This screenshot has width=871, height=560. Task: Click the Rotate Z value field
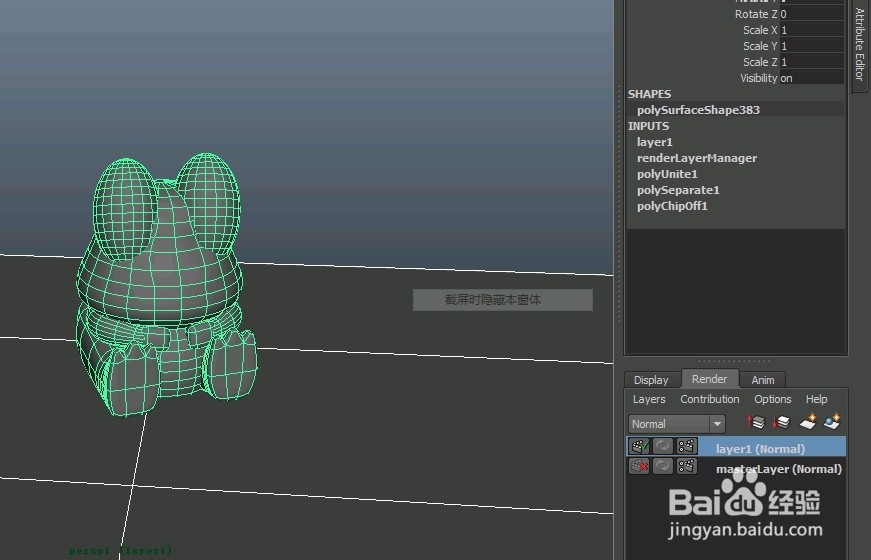[812, 14]
